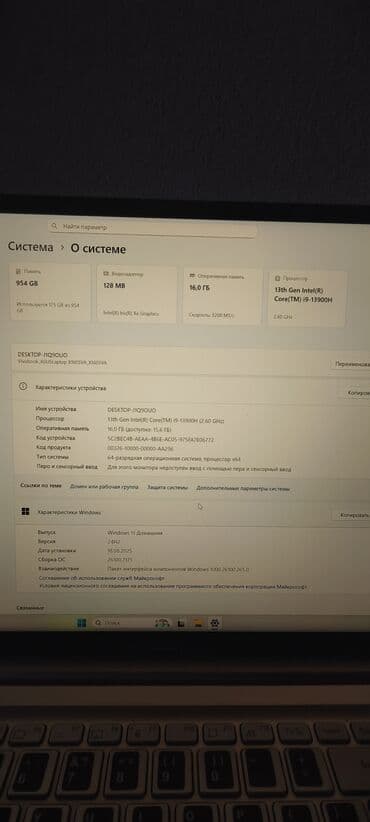Open the 'Защита системы' link
Viewport: 370px width, 822px height.
(x=167, y=488)
